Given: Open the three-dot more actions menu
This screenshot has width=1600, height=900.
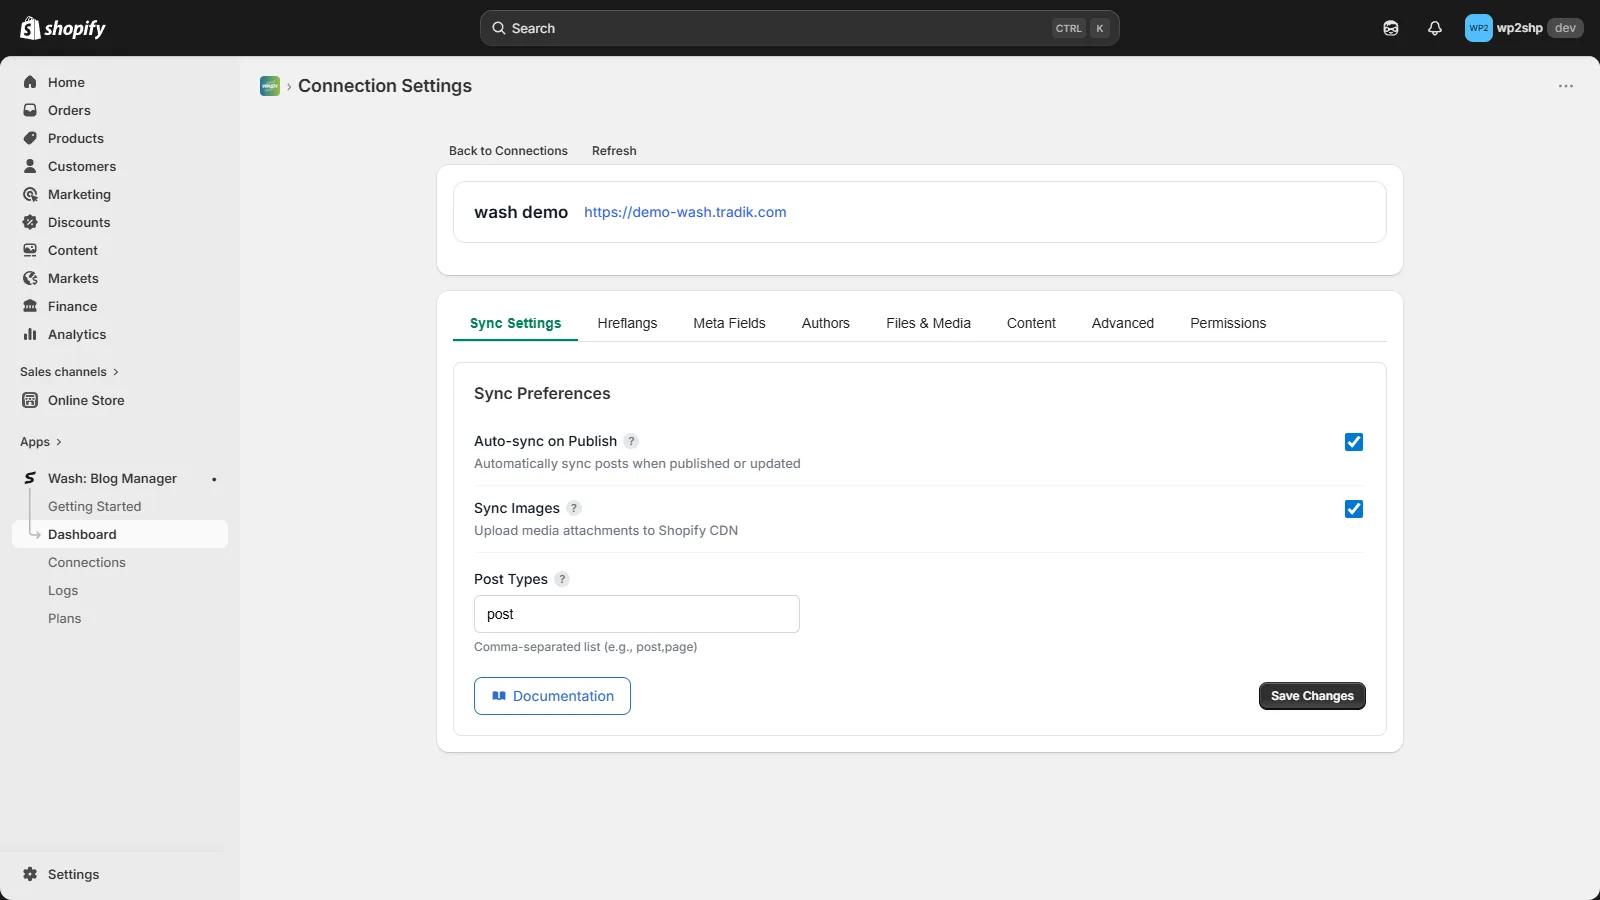Looking at the screenshot, I should pos(1566,86).
